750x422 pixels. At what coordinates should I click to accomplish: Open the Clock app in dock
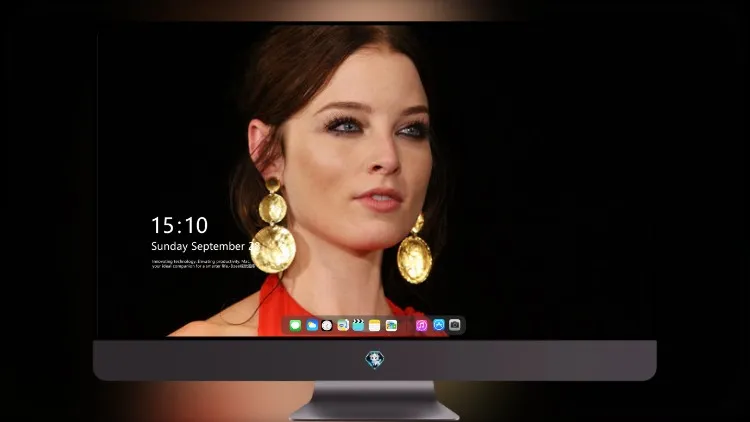327,325
